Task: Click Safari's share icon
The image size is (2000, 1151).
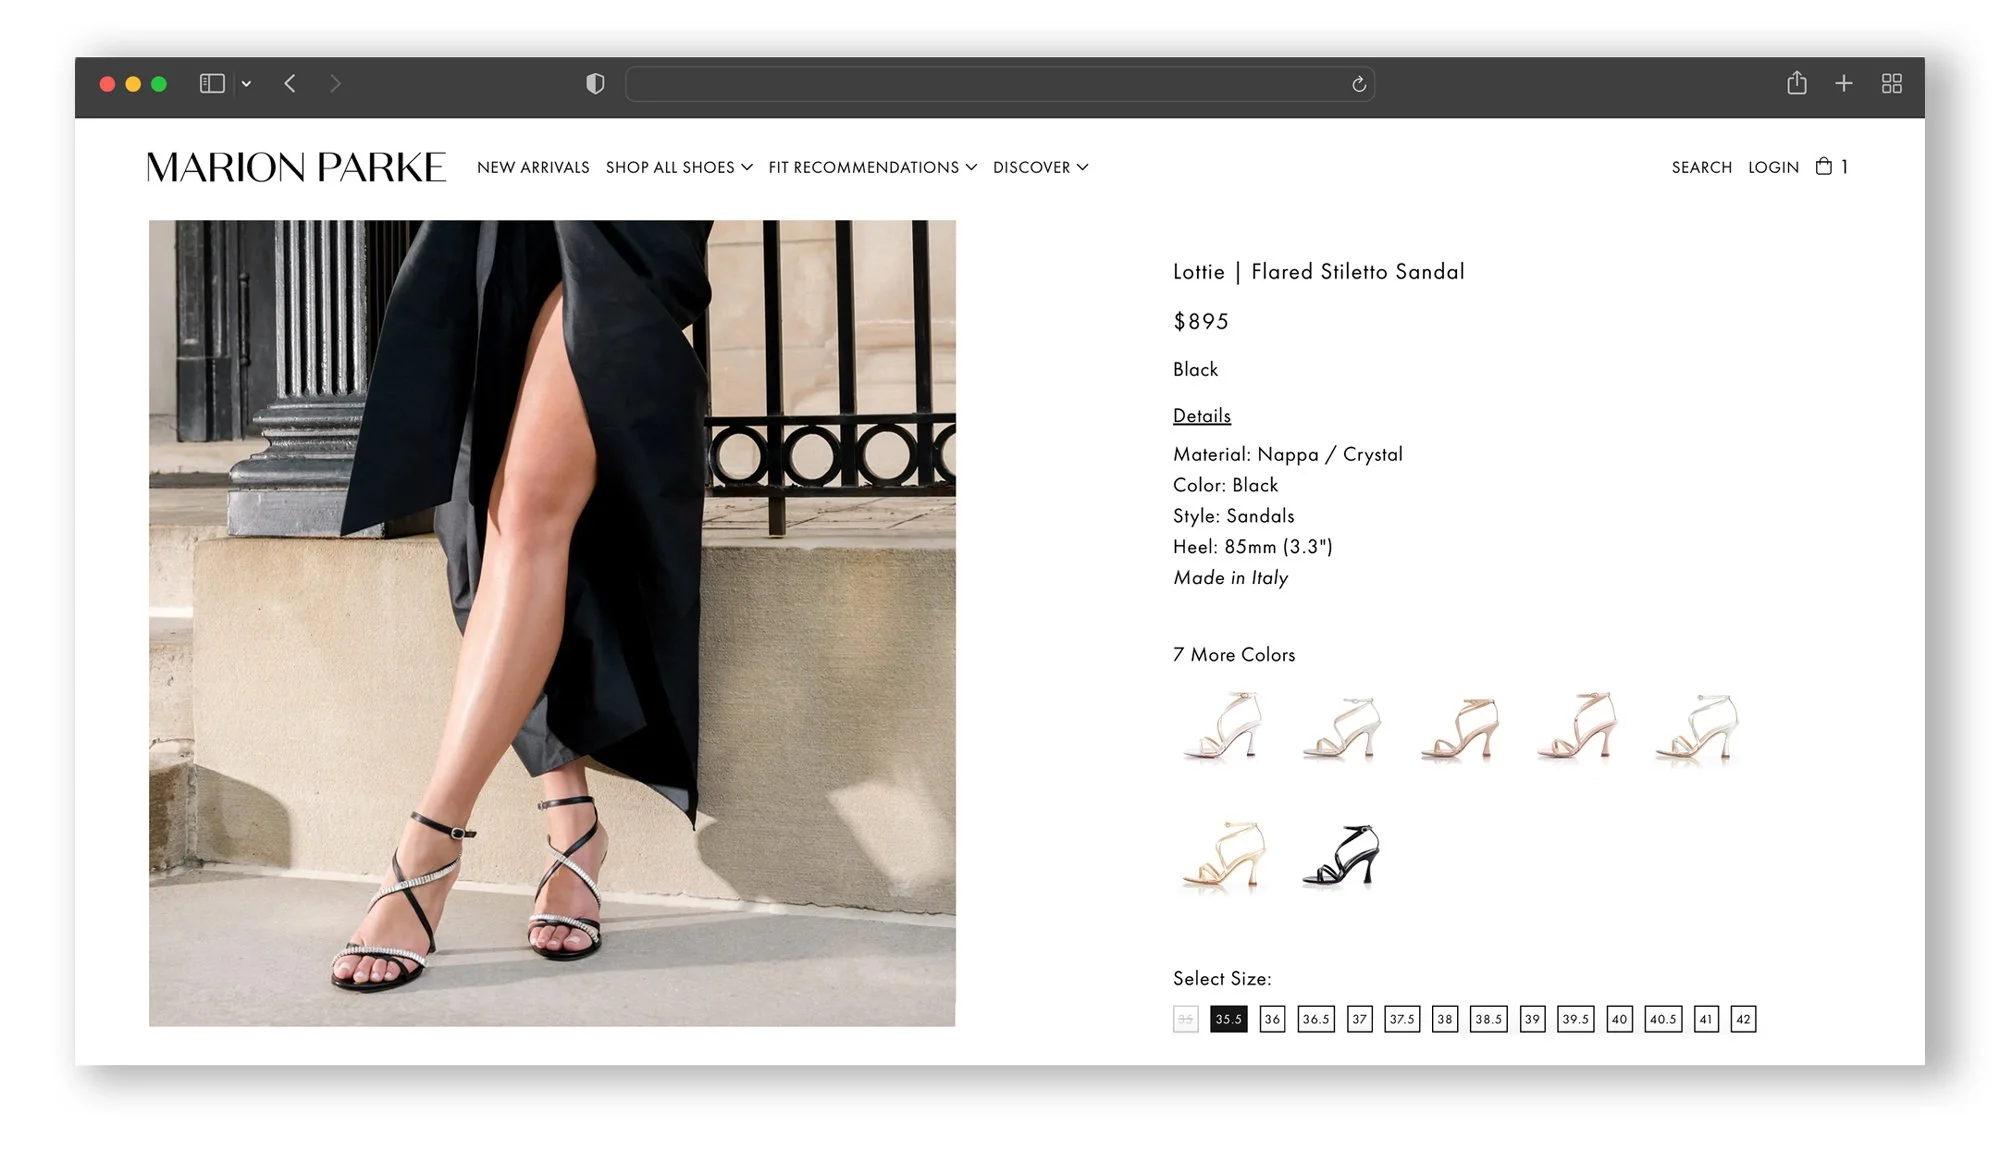Action: [1797, 84]
